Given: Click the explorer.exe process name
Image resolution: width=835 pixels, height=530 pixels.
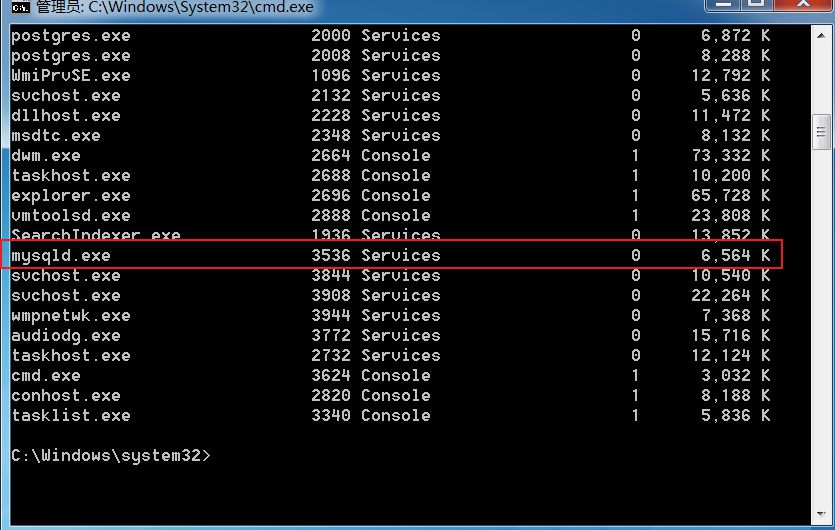Looking at the screenshot, I should tap(70, 195).
